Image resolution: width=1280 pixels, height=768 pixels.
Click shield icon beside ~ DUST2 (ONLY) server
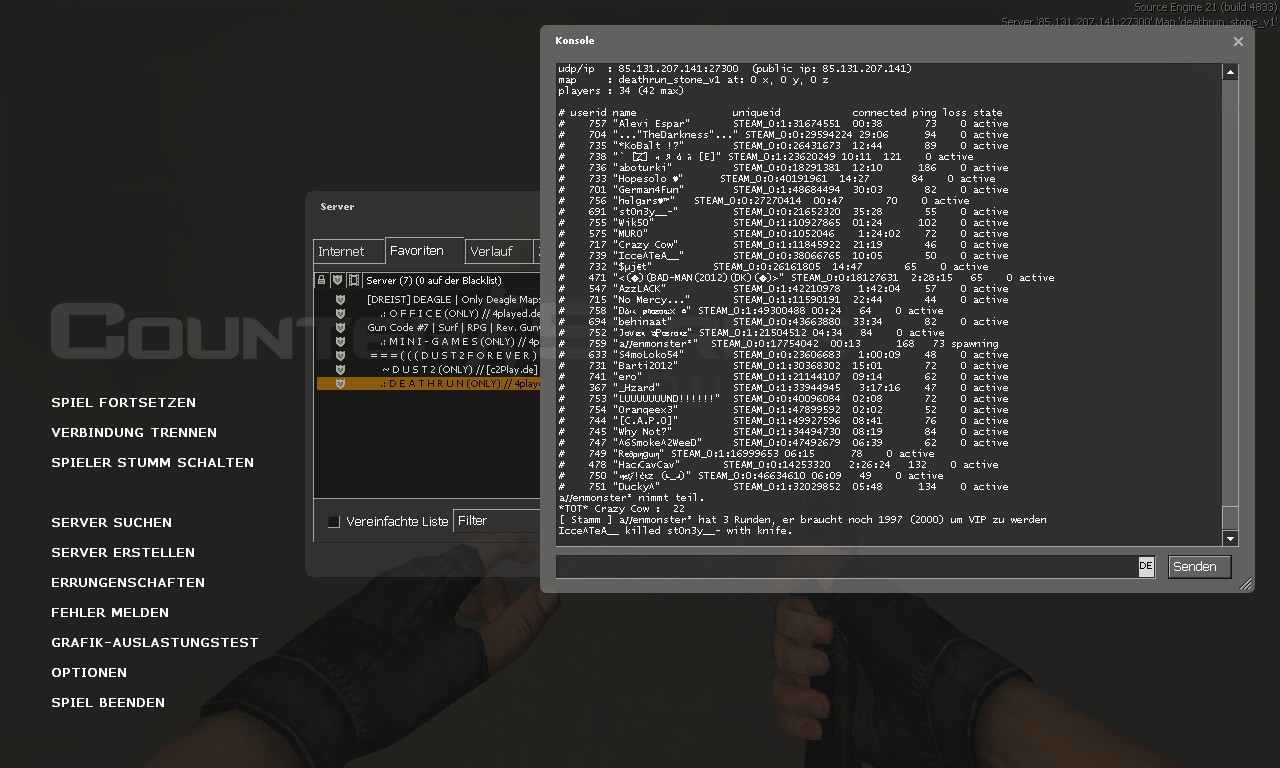click(x=340, y=370)
